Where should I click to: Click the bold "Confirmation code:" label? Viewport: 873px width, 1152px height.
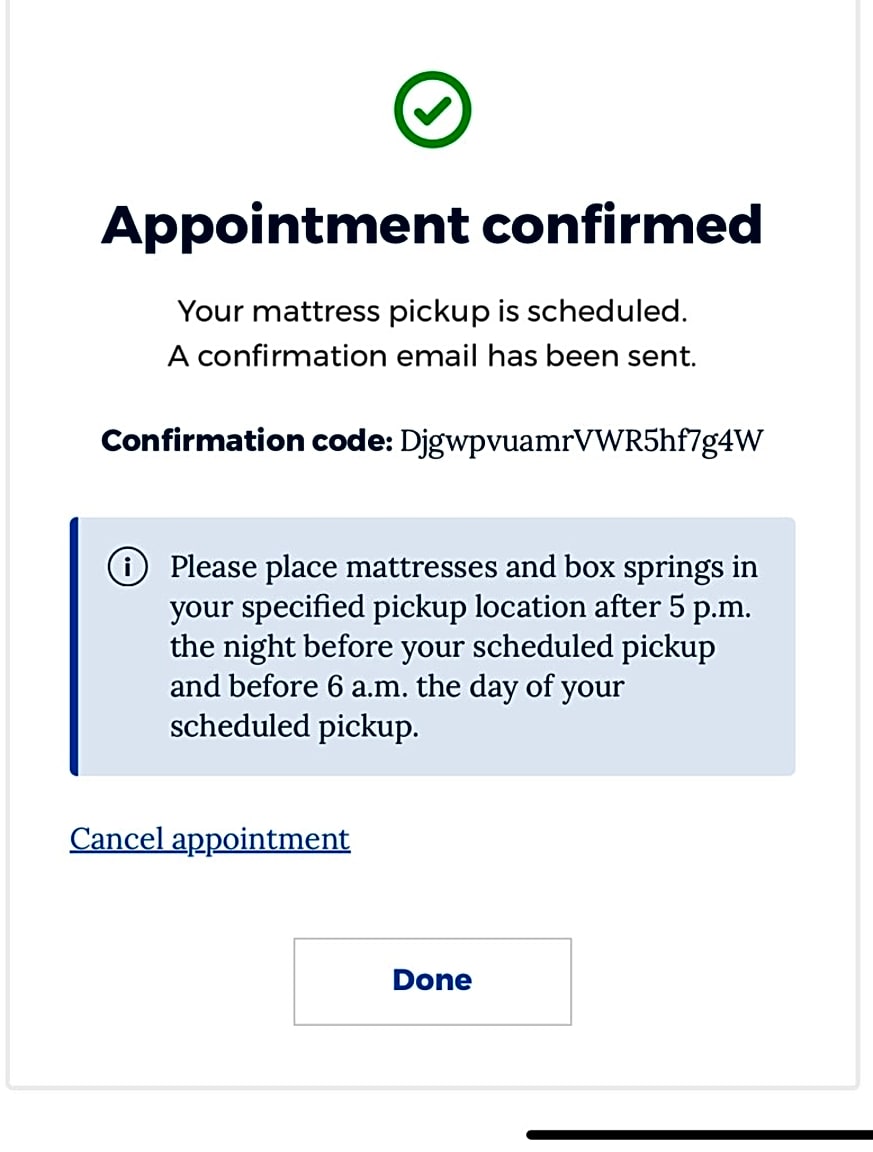pos(246,441)
